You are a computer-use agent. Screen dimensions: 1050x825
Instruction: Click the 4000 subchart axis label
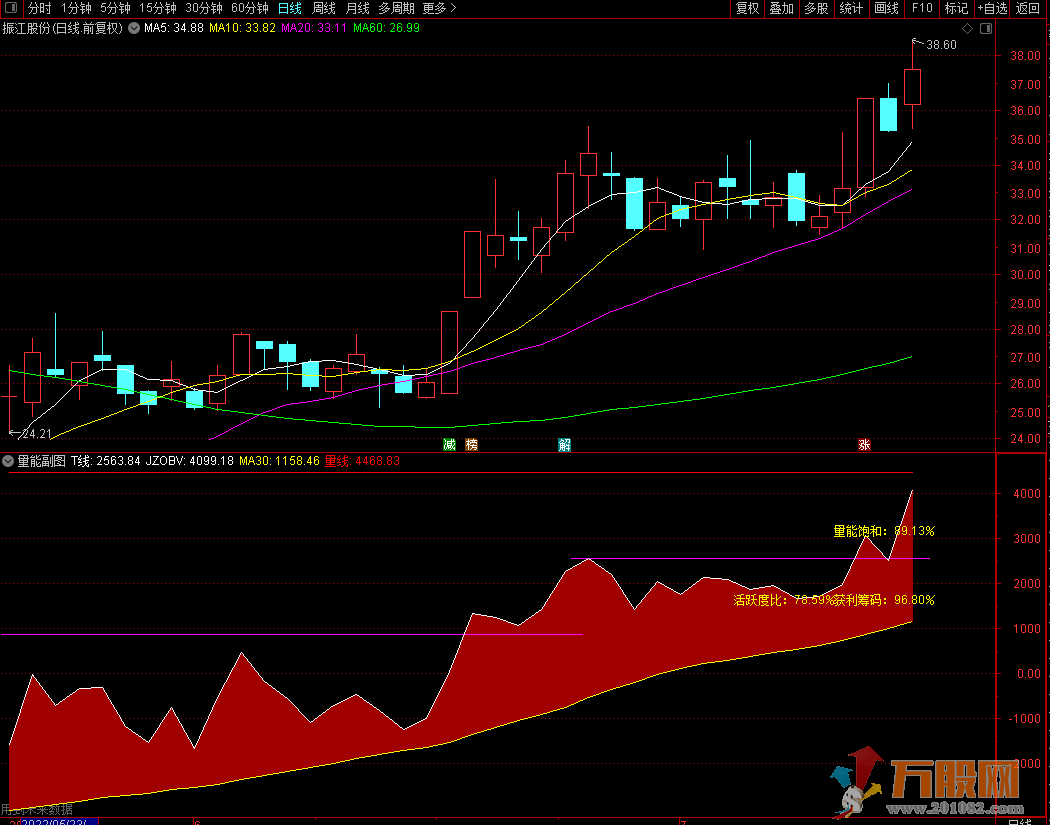(1027, 494)
